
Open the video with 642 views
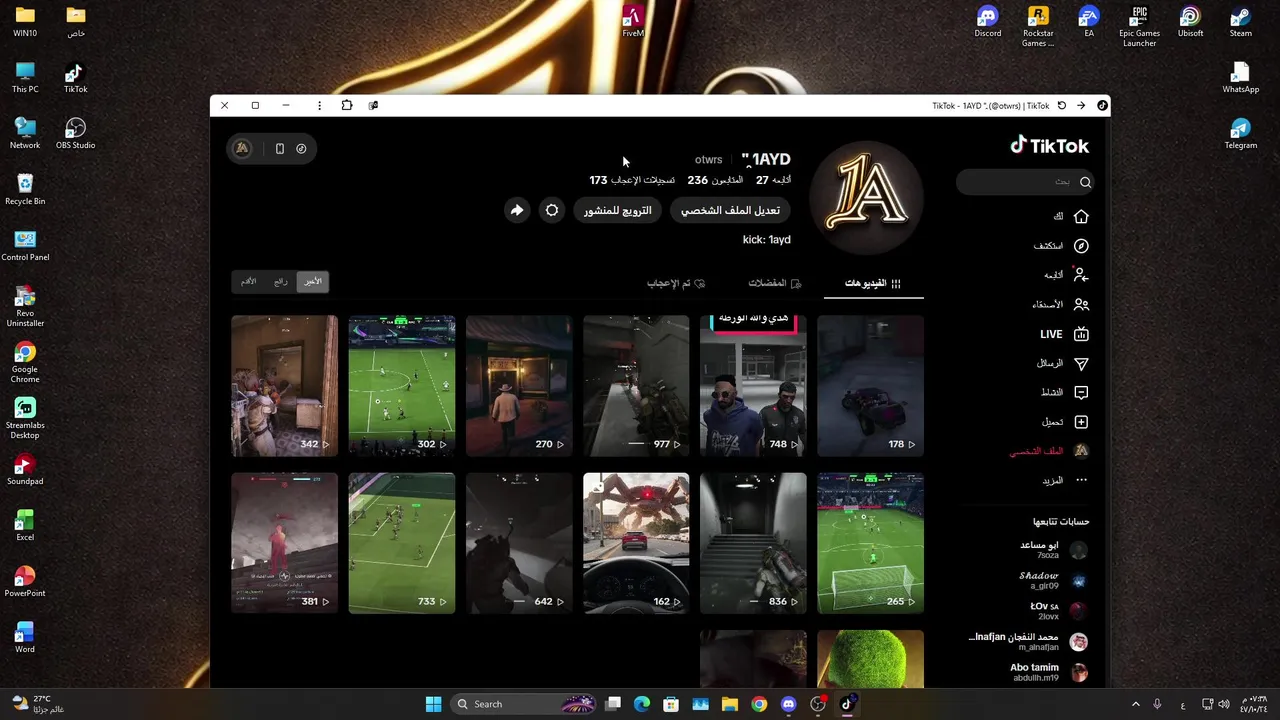coord(518,543)
